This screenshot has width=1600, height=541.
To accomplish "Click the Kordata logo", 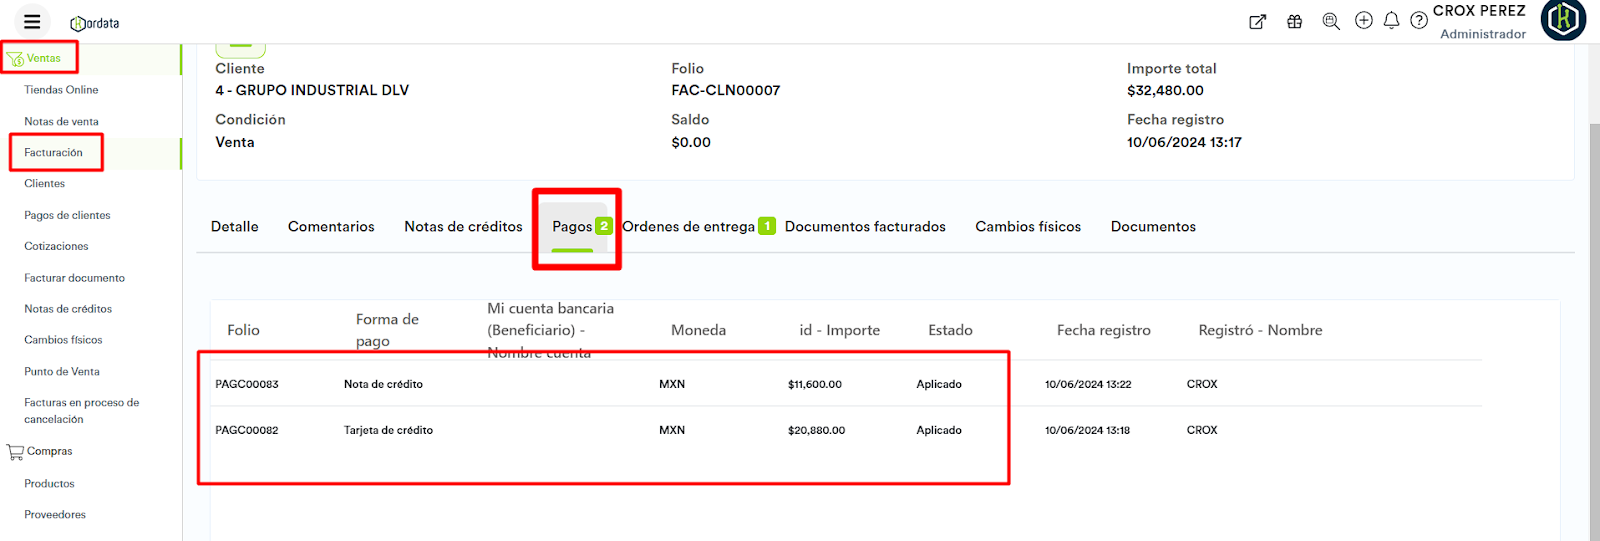I will (x=95, y=23).
